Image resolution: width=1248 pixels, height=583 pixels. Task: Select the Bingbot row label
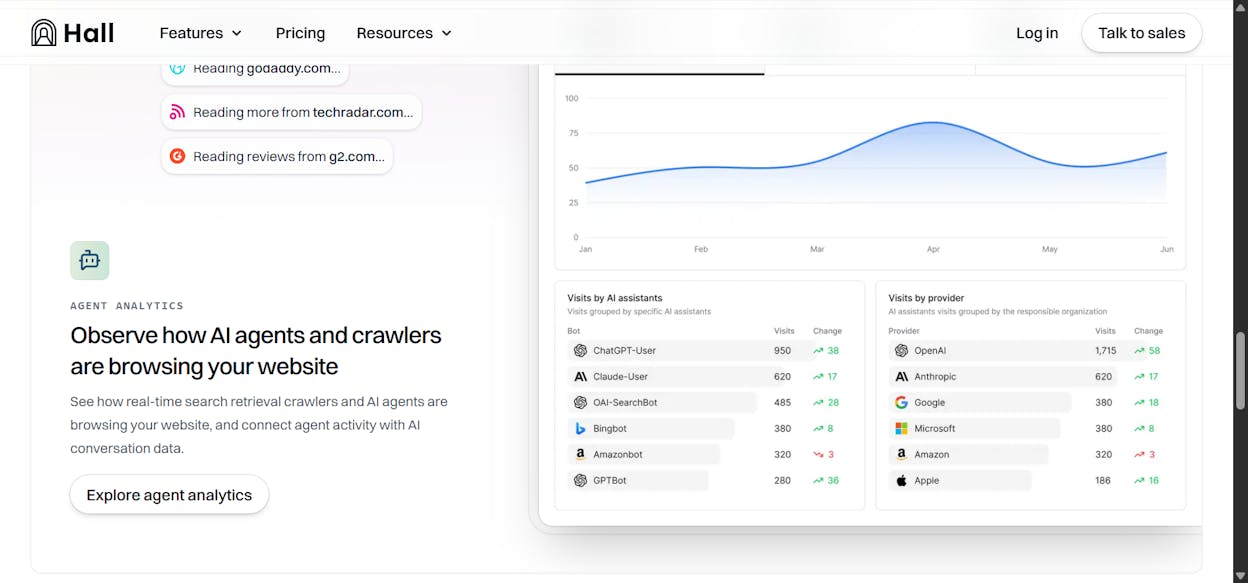click(x=610, y=428)
